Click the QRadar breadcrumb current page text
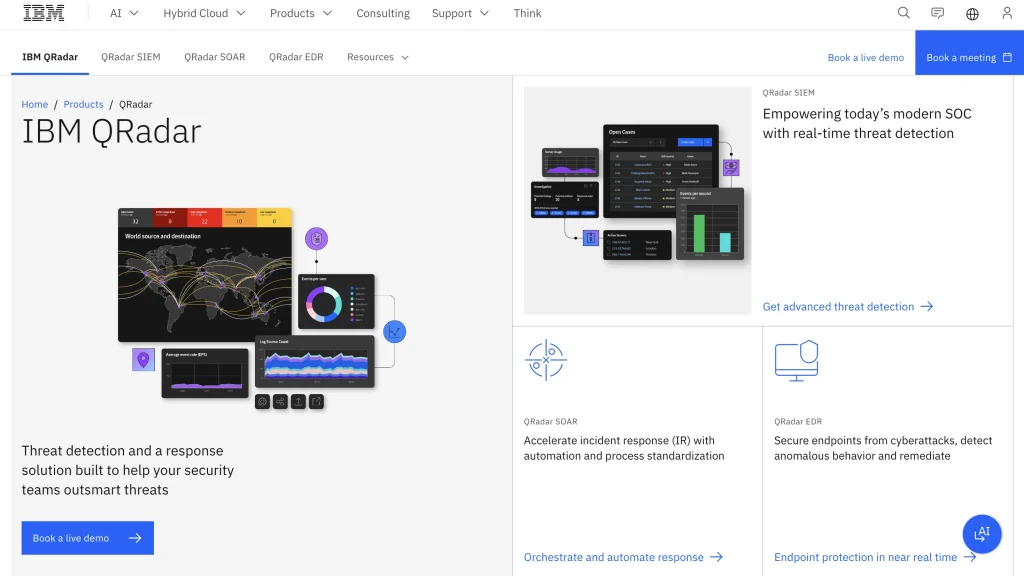Image resolution: width=1024 pixels, height=576 pixels. click(135, 104)
